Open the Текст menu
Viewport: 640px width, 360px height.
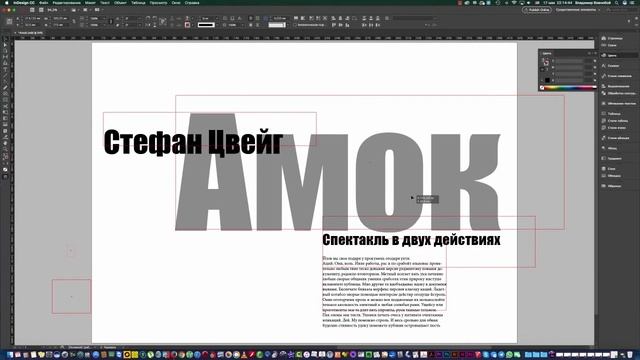pyautogui.click(x=105, y=3)
